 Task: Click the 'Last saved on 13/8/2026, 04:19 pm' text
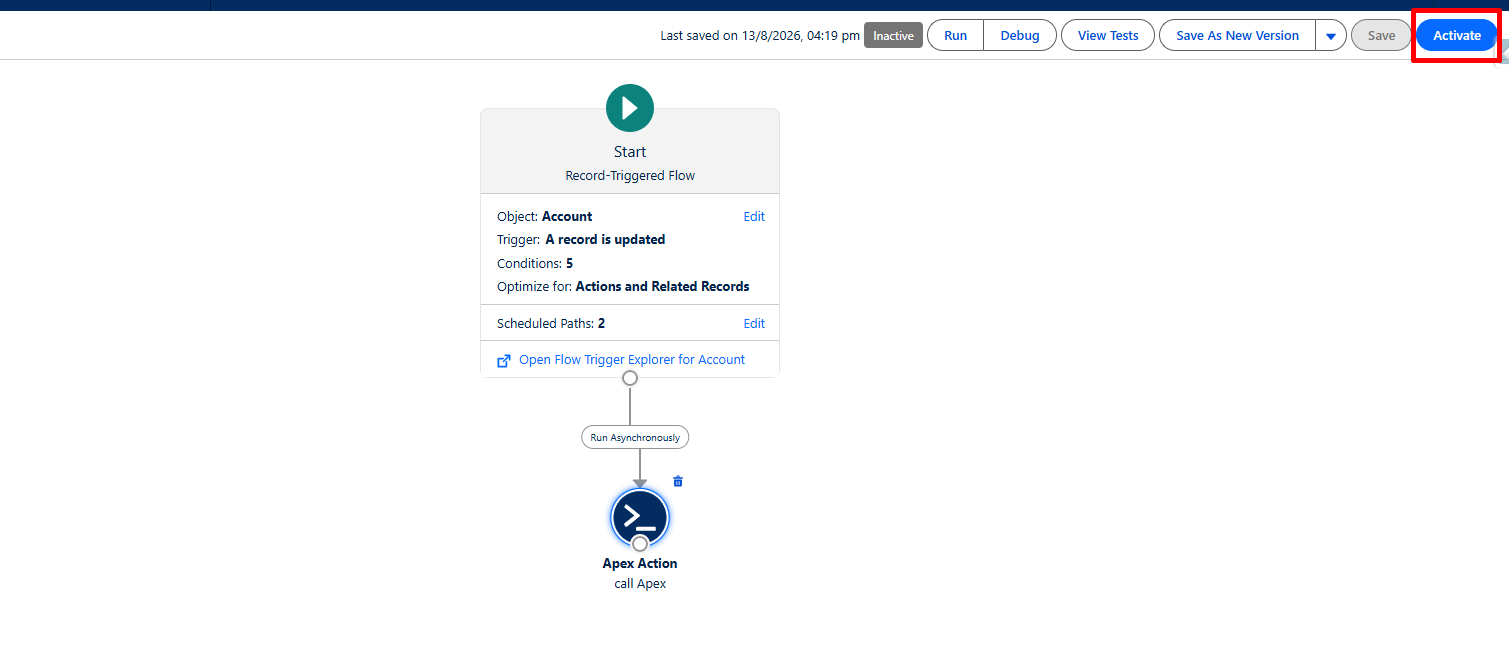click(760, 36)
